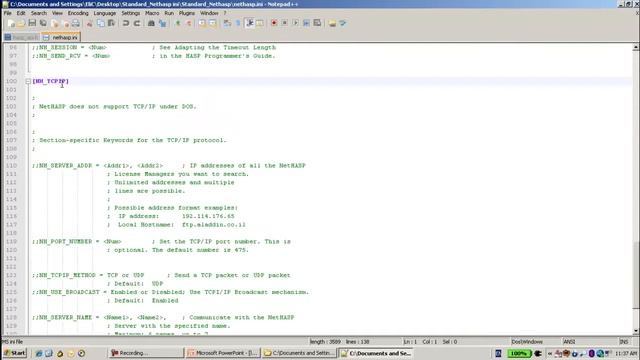Click the [NH_TCPIP] section header text
The image size is (640, 360).
[x=51, y=81]
